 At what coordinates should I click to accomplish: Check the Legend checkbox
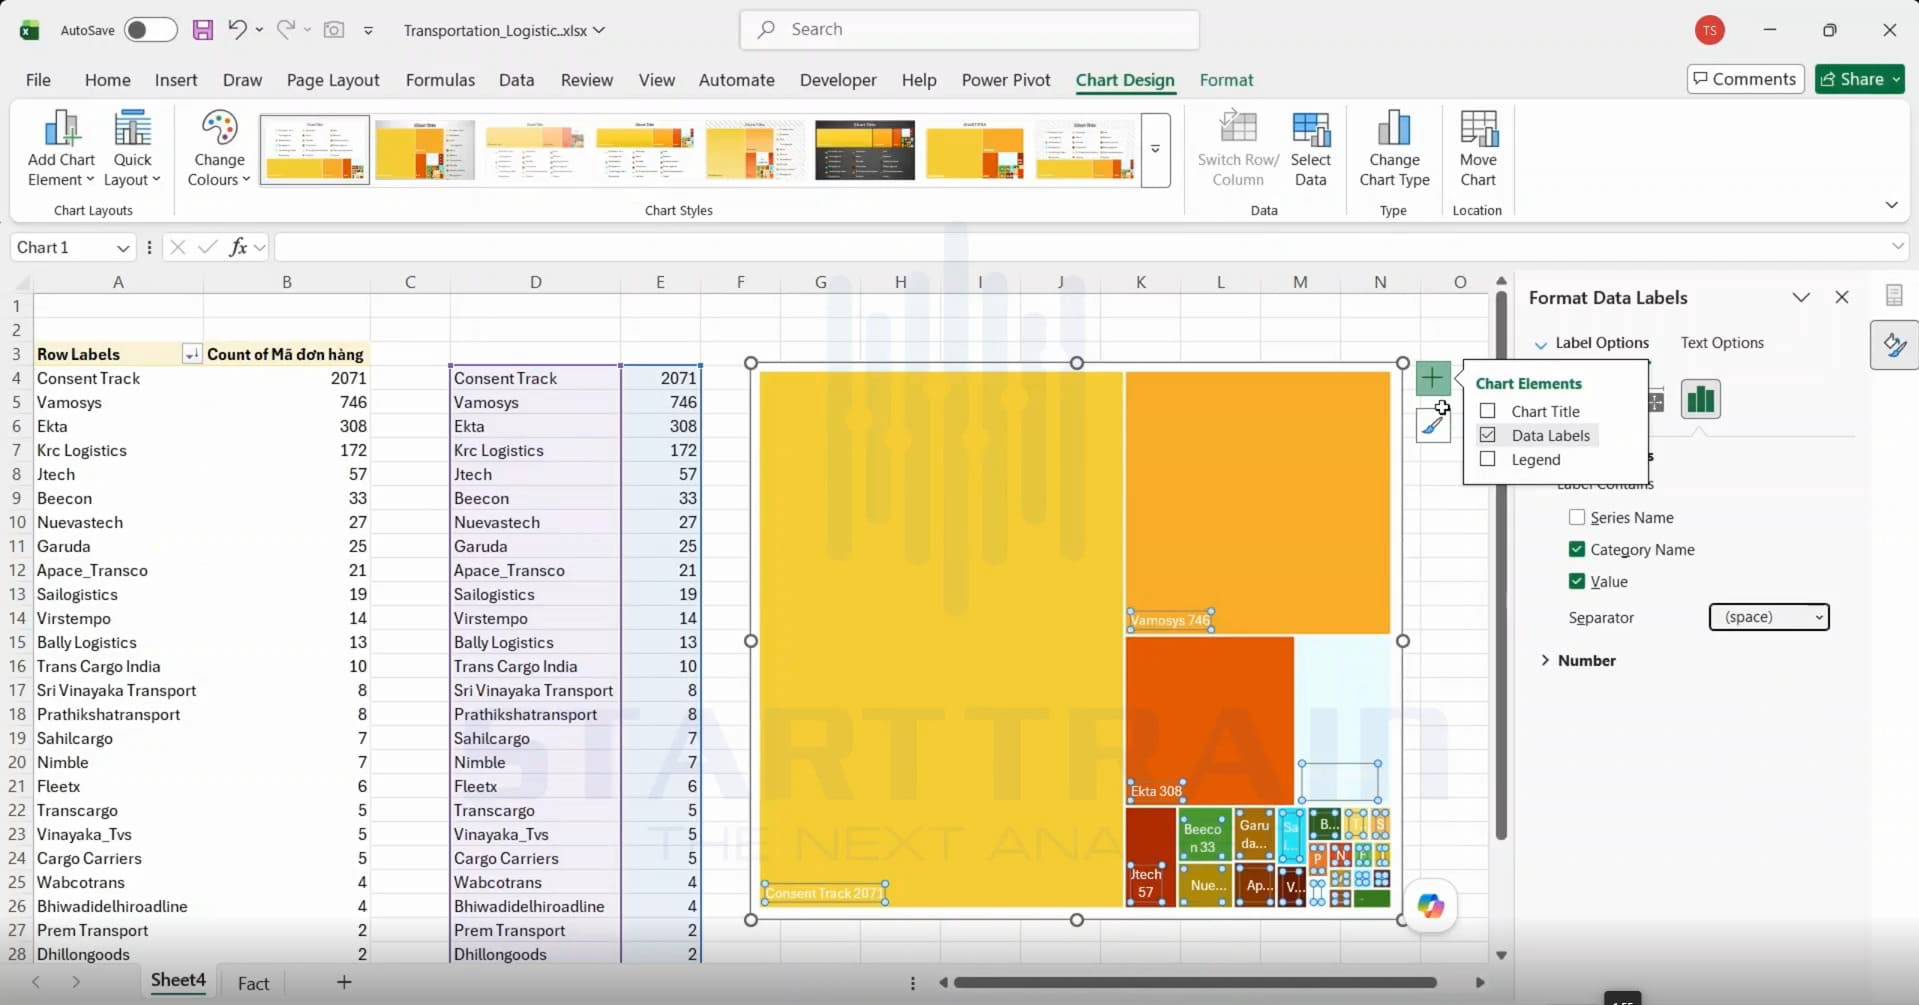(1488, 459)
